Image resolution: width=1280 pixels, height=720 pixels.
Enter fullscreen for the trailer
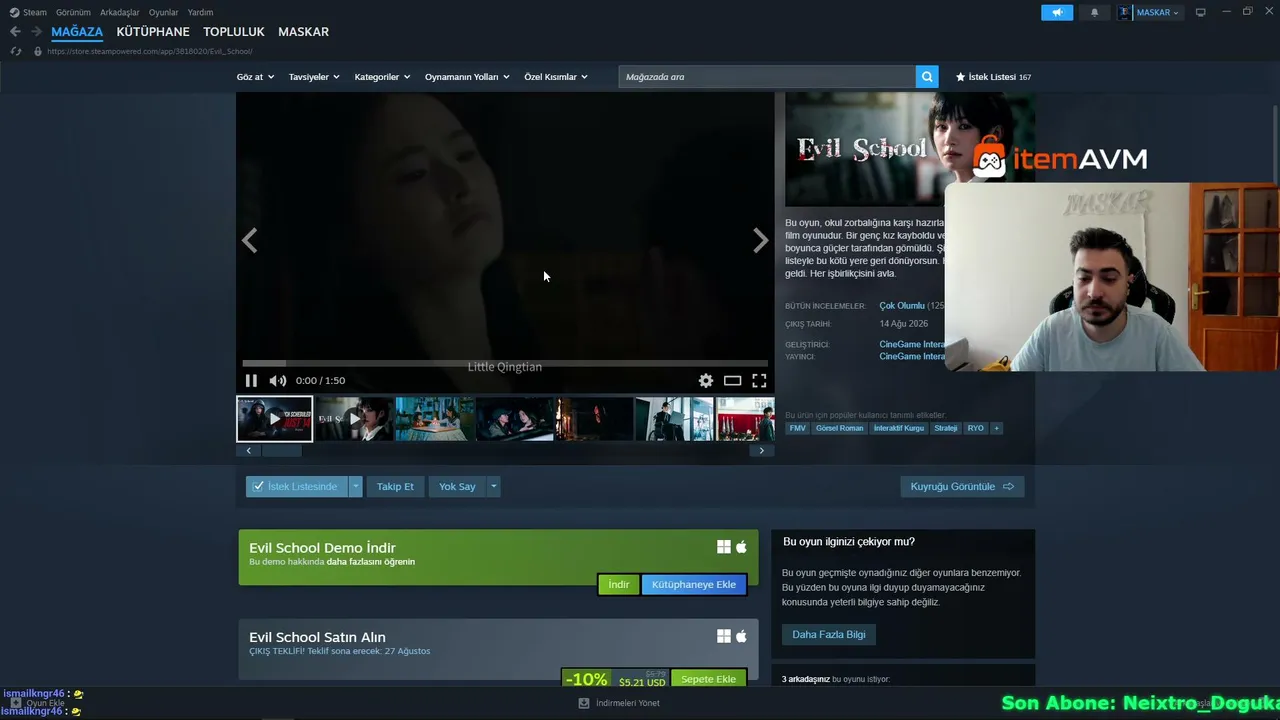(x=759, y=381)
